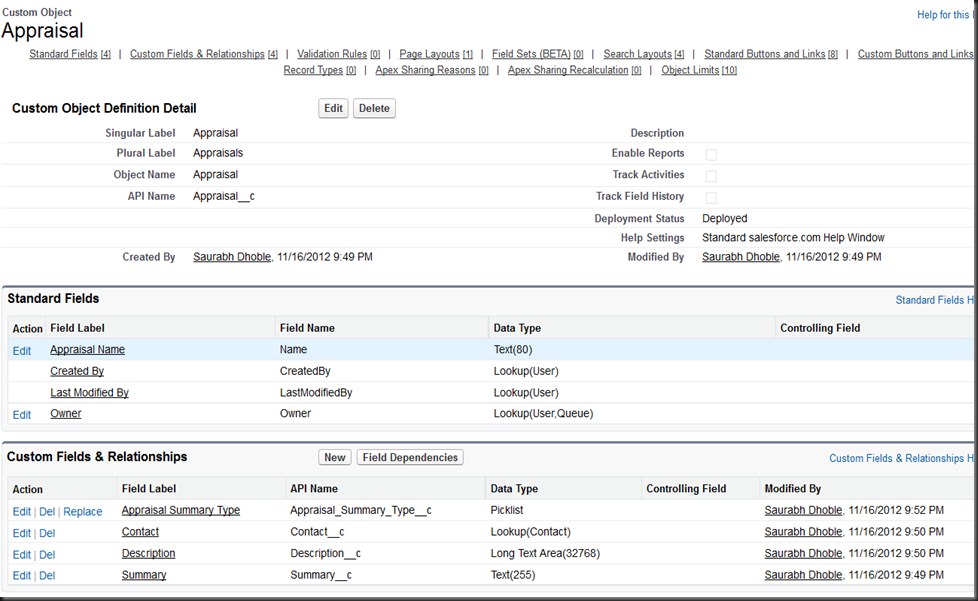
Task: Edit the Description custom field
Action: 22,555
